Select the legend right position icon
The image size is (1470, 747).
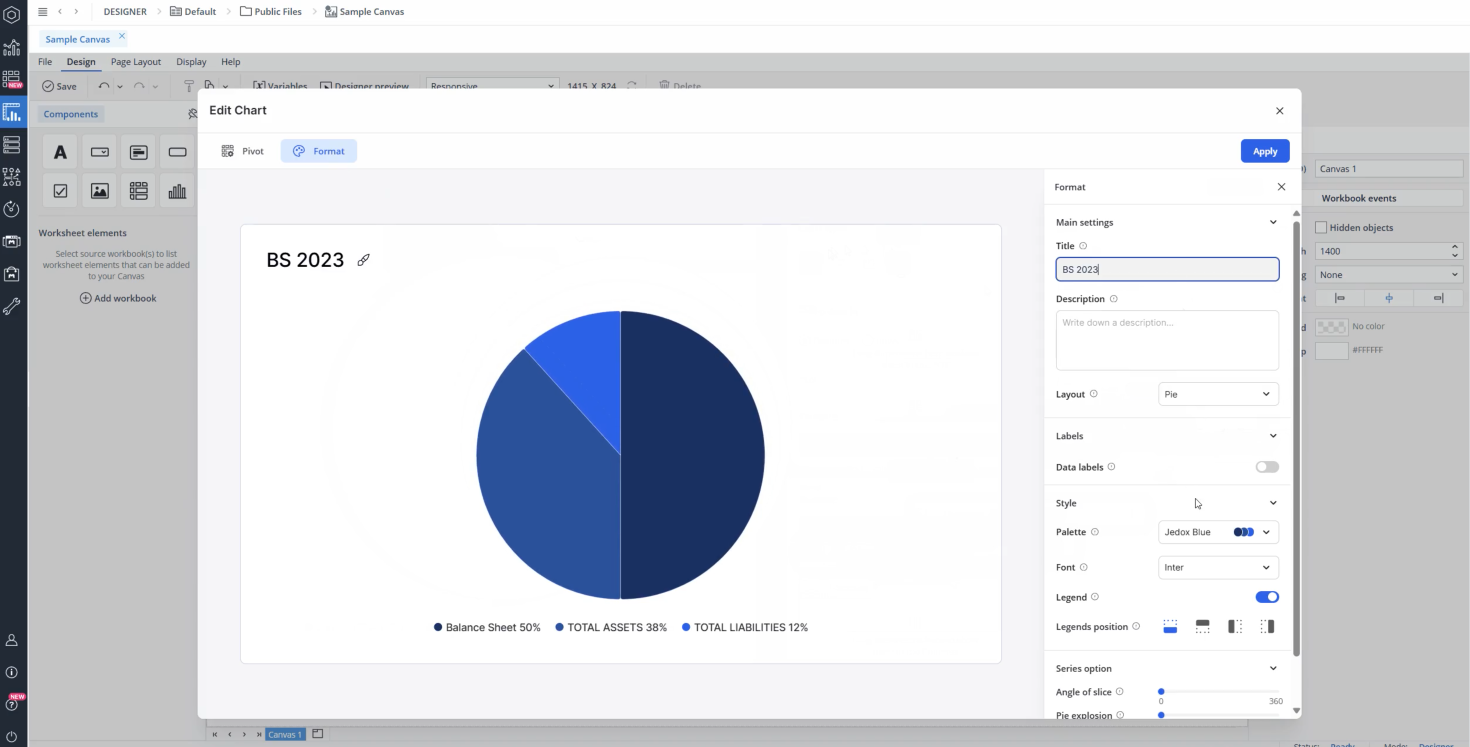[1267, 627]
